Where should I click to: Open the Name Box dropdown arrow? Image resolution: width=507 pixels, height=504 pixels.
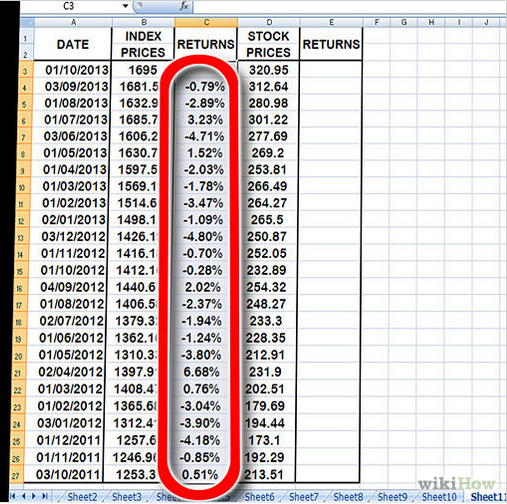click(x=125, y=6)
